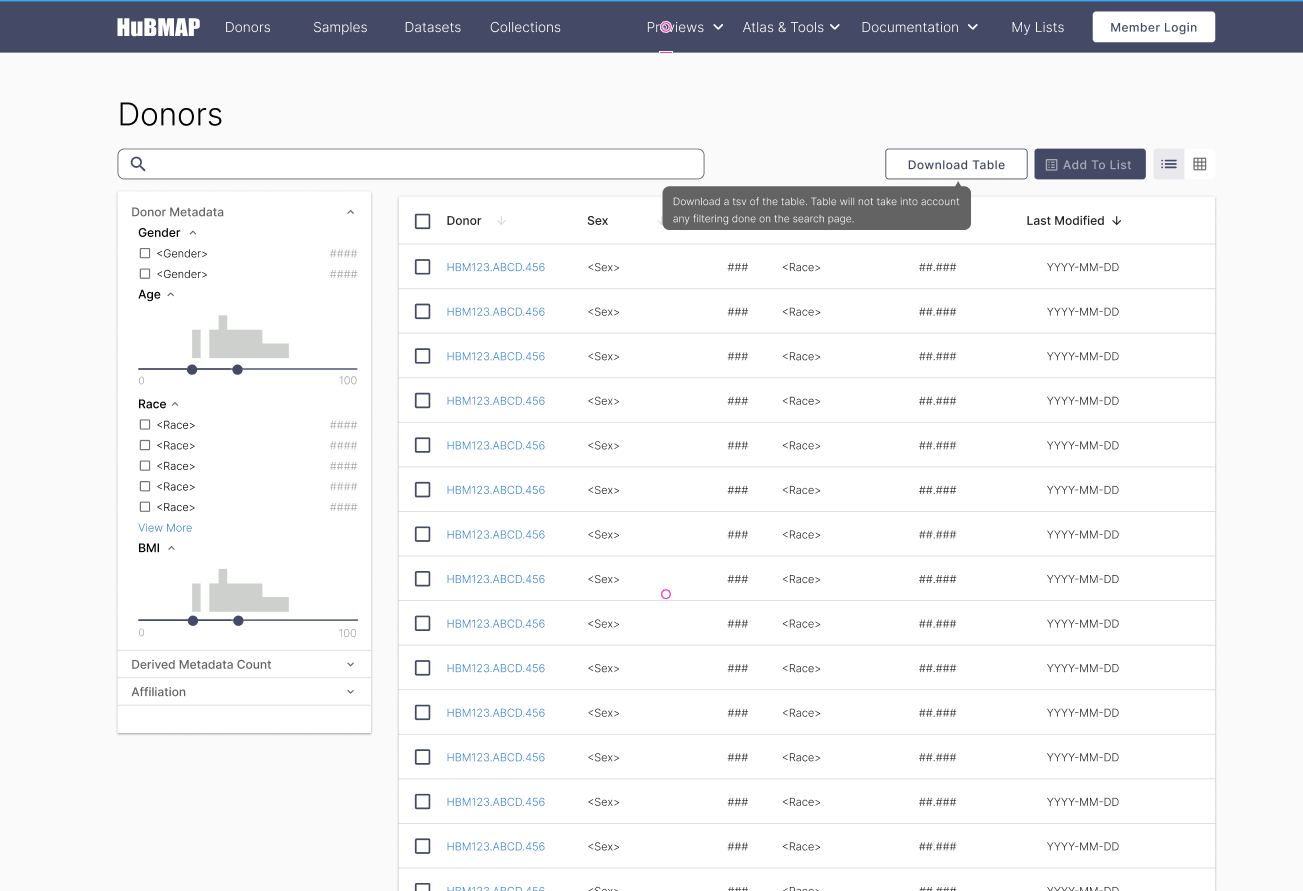Switch to list view using the list icon
1303x891 pixels.
[x=1168, y=163]
